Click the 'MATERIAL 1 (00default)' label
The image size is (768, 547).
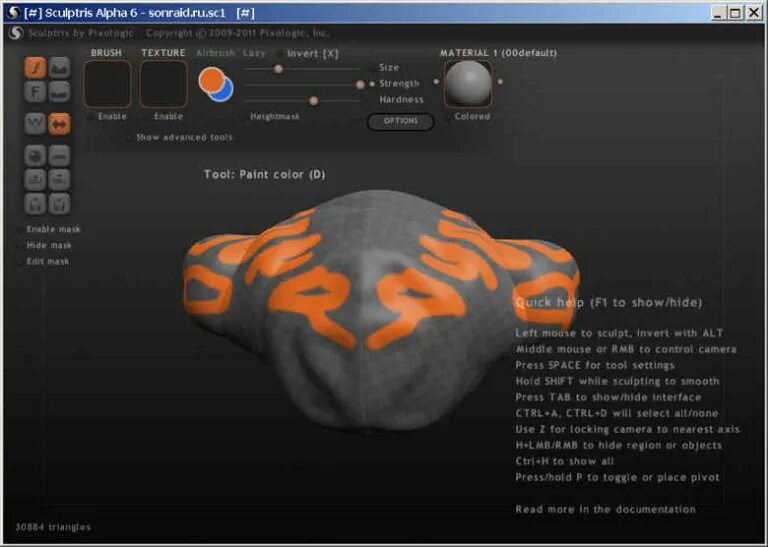[498, 53]
